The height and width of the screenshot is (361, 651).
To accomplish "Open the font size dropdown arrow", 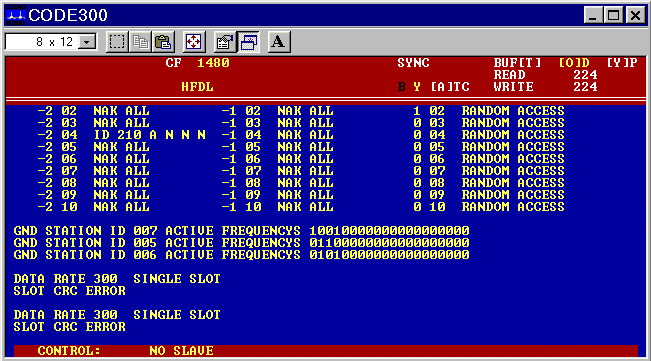I will (x=87, y=42).
